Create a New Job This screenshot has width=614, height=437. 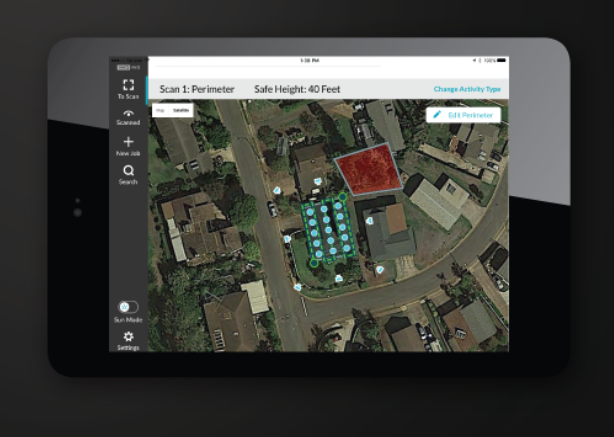point(128,146)
